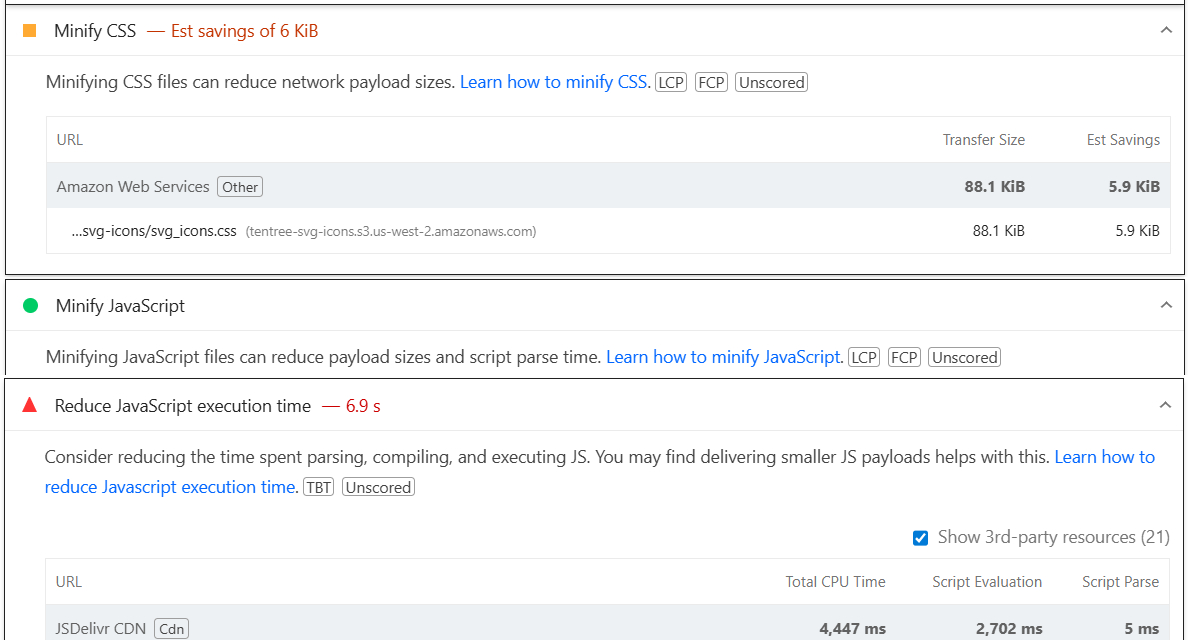Collapse the Reduce JavaScript execution time section
Viewport: 1188px width, 640px height.
point(1164,404)
